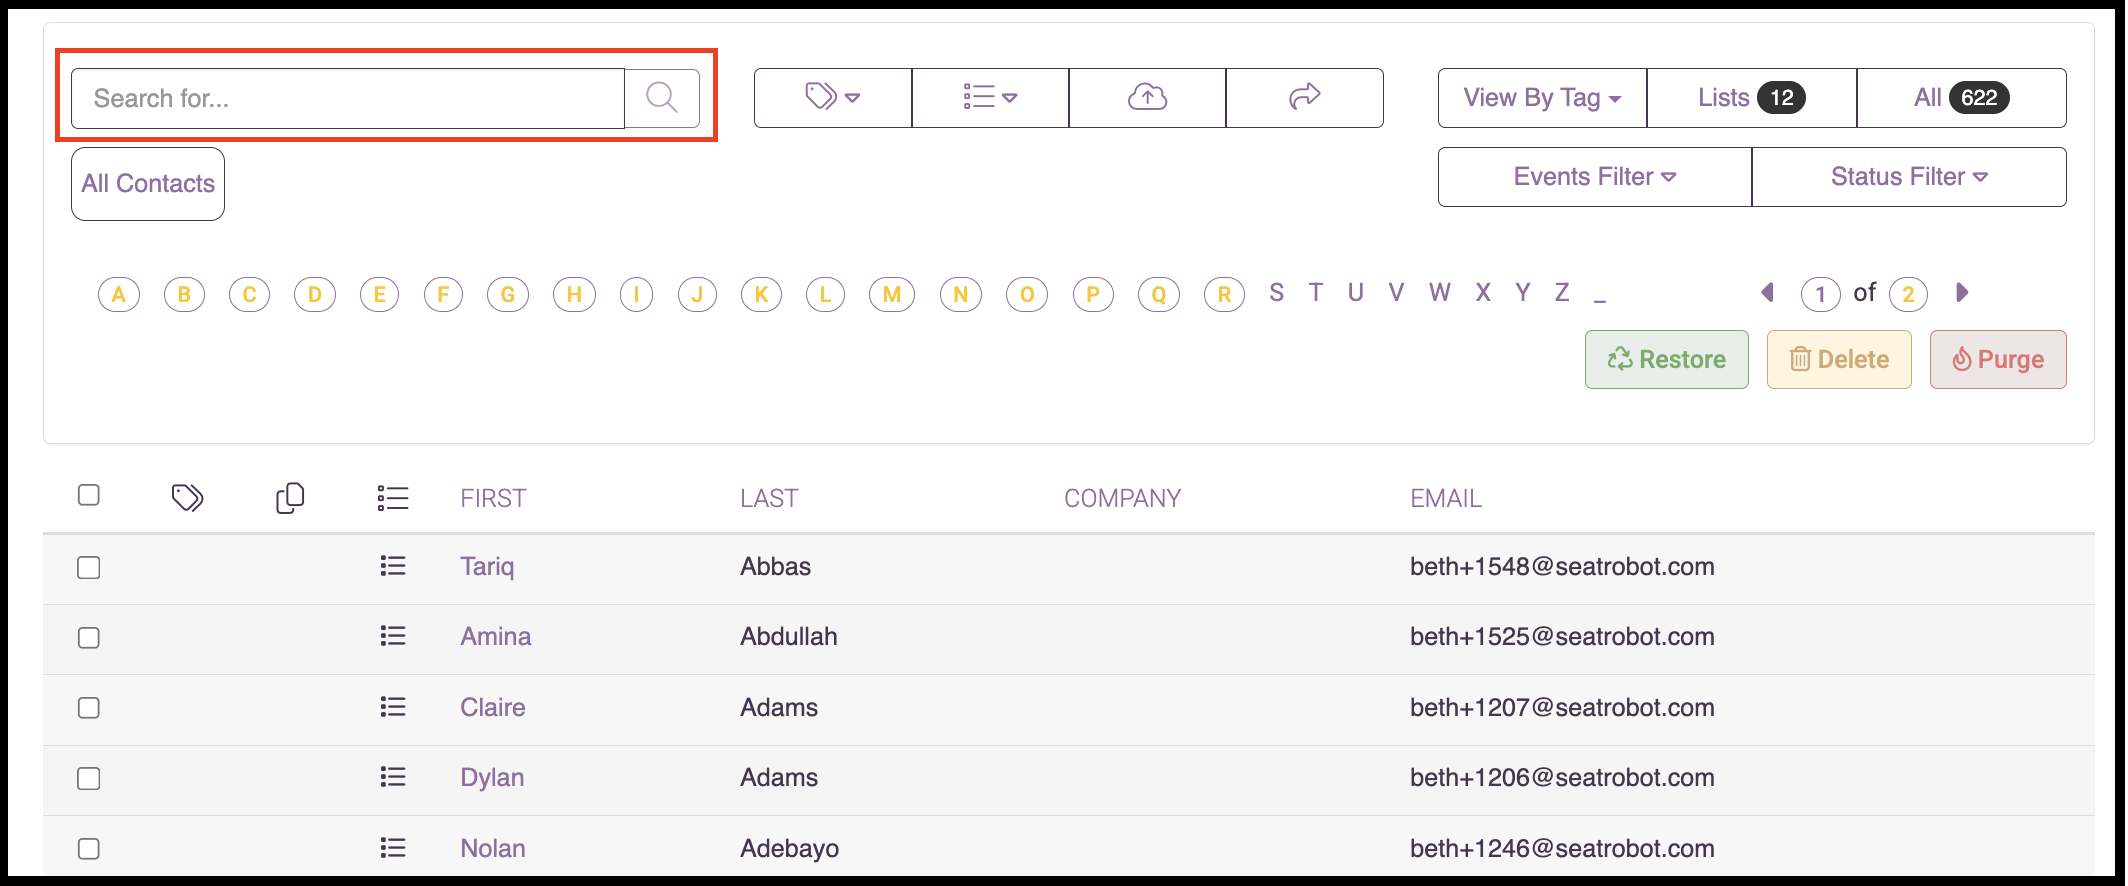
Task: Click the Restore button
Action: click(x=1667, y=360)
